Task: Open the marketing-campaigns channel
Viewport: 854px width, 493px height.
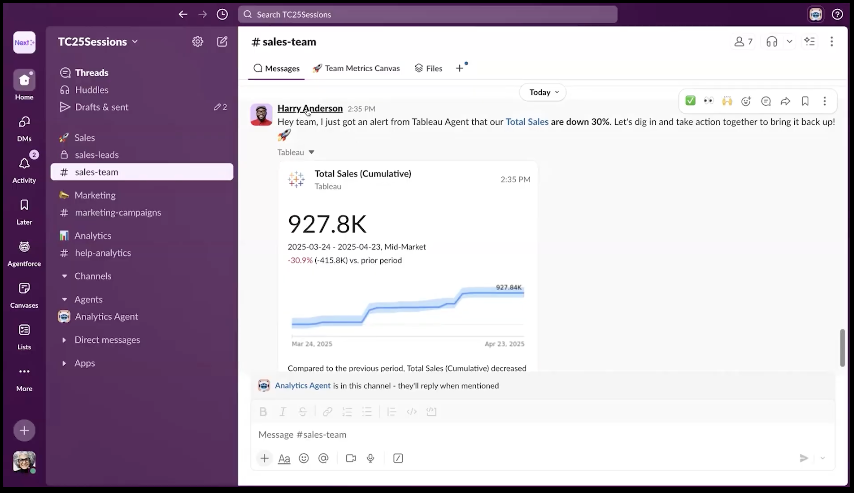Action: click(142, 212)
